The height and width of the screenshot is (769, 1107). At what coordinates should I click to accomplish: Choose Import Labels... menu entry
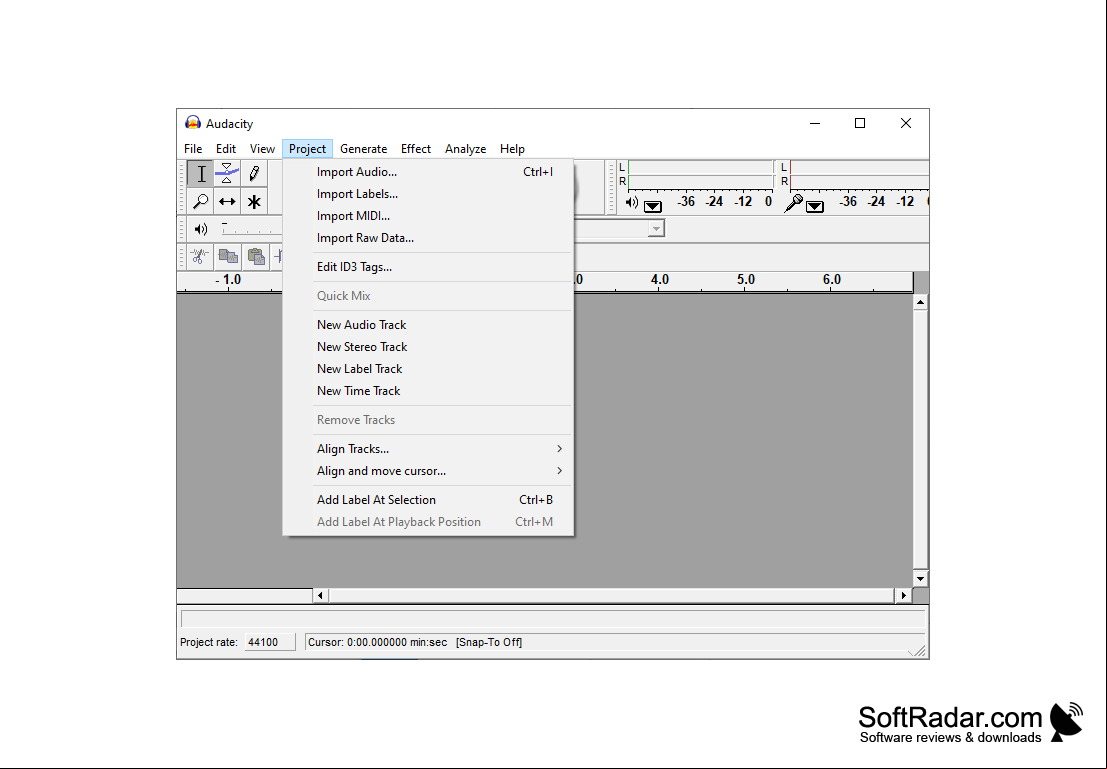428,193
